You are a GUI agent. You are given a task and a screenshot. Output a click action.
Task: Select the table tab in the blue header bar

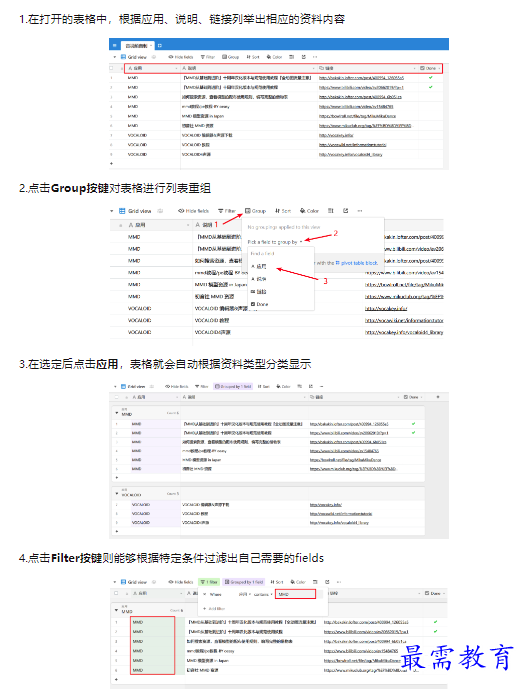click(138, 46)
